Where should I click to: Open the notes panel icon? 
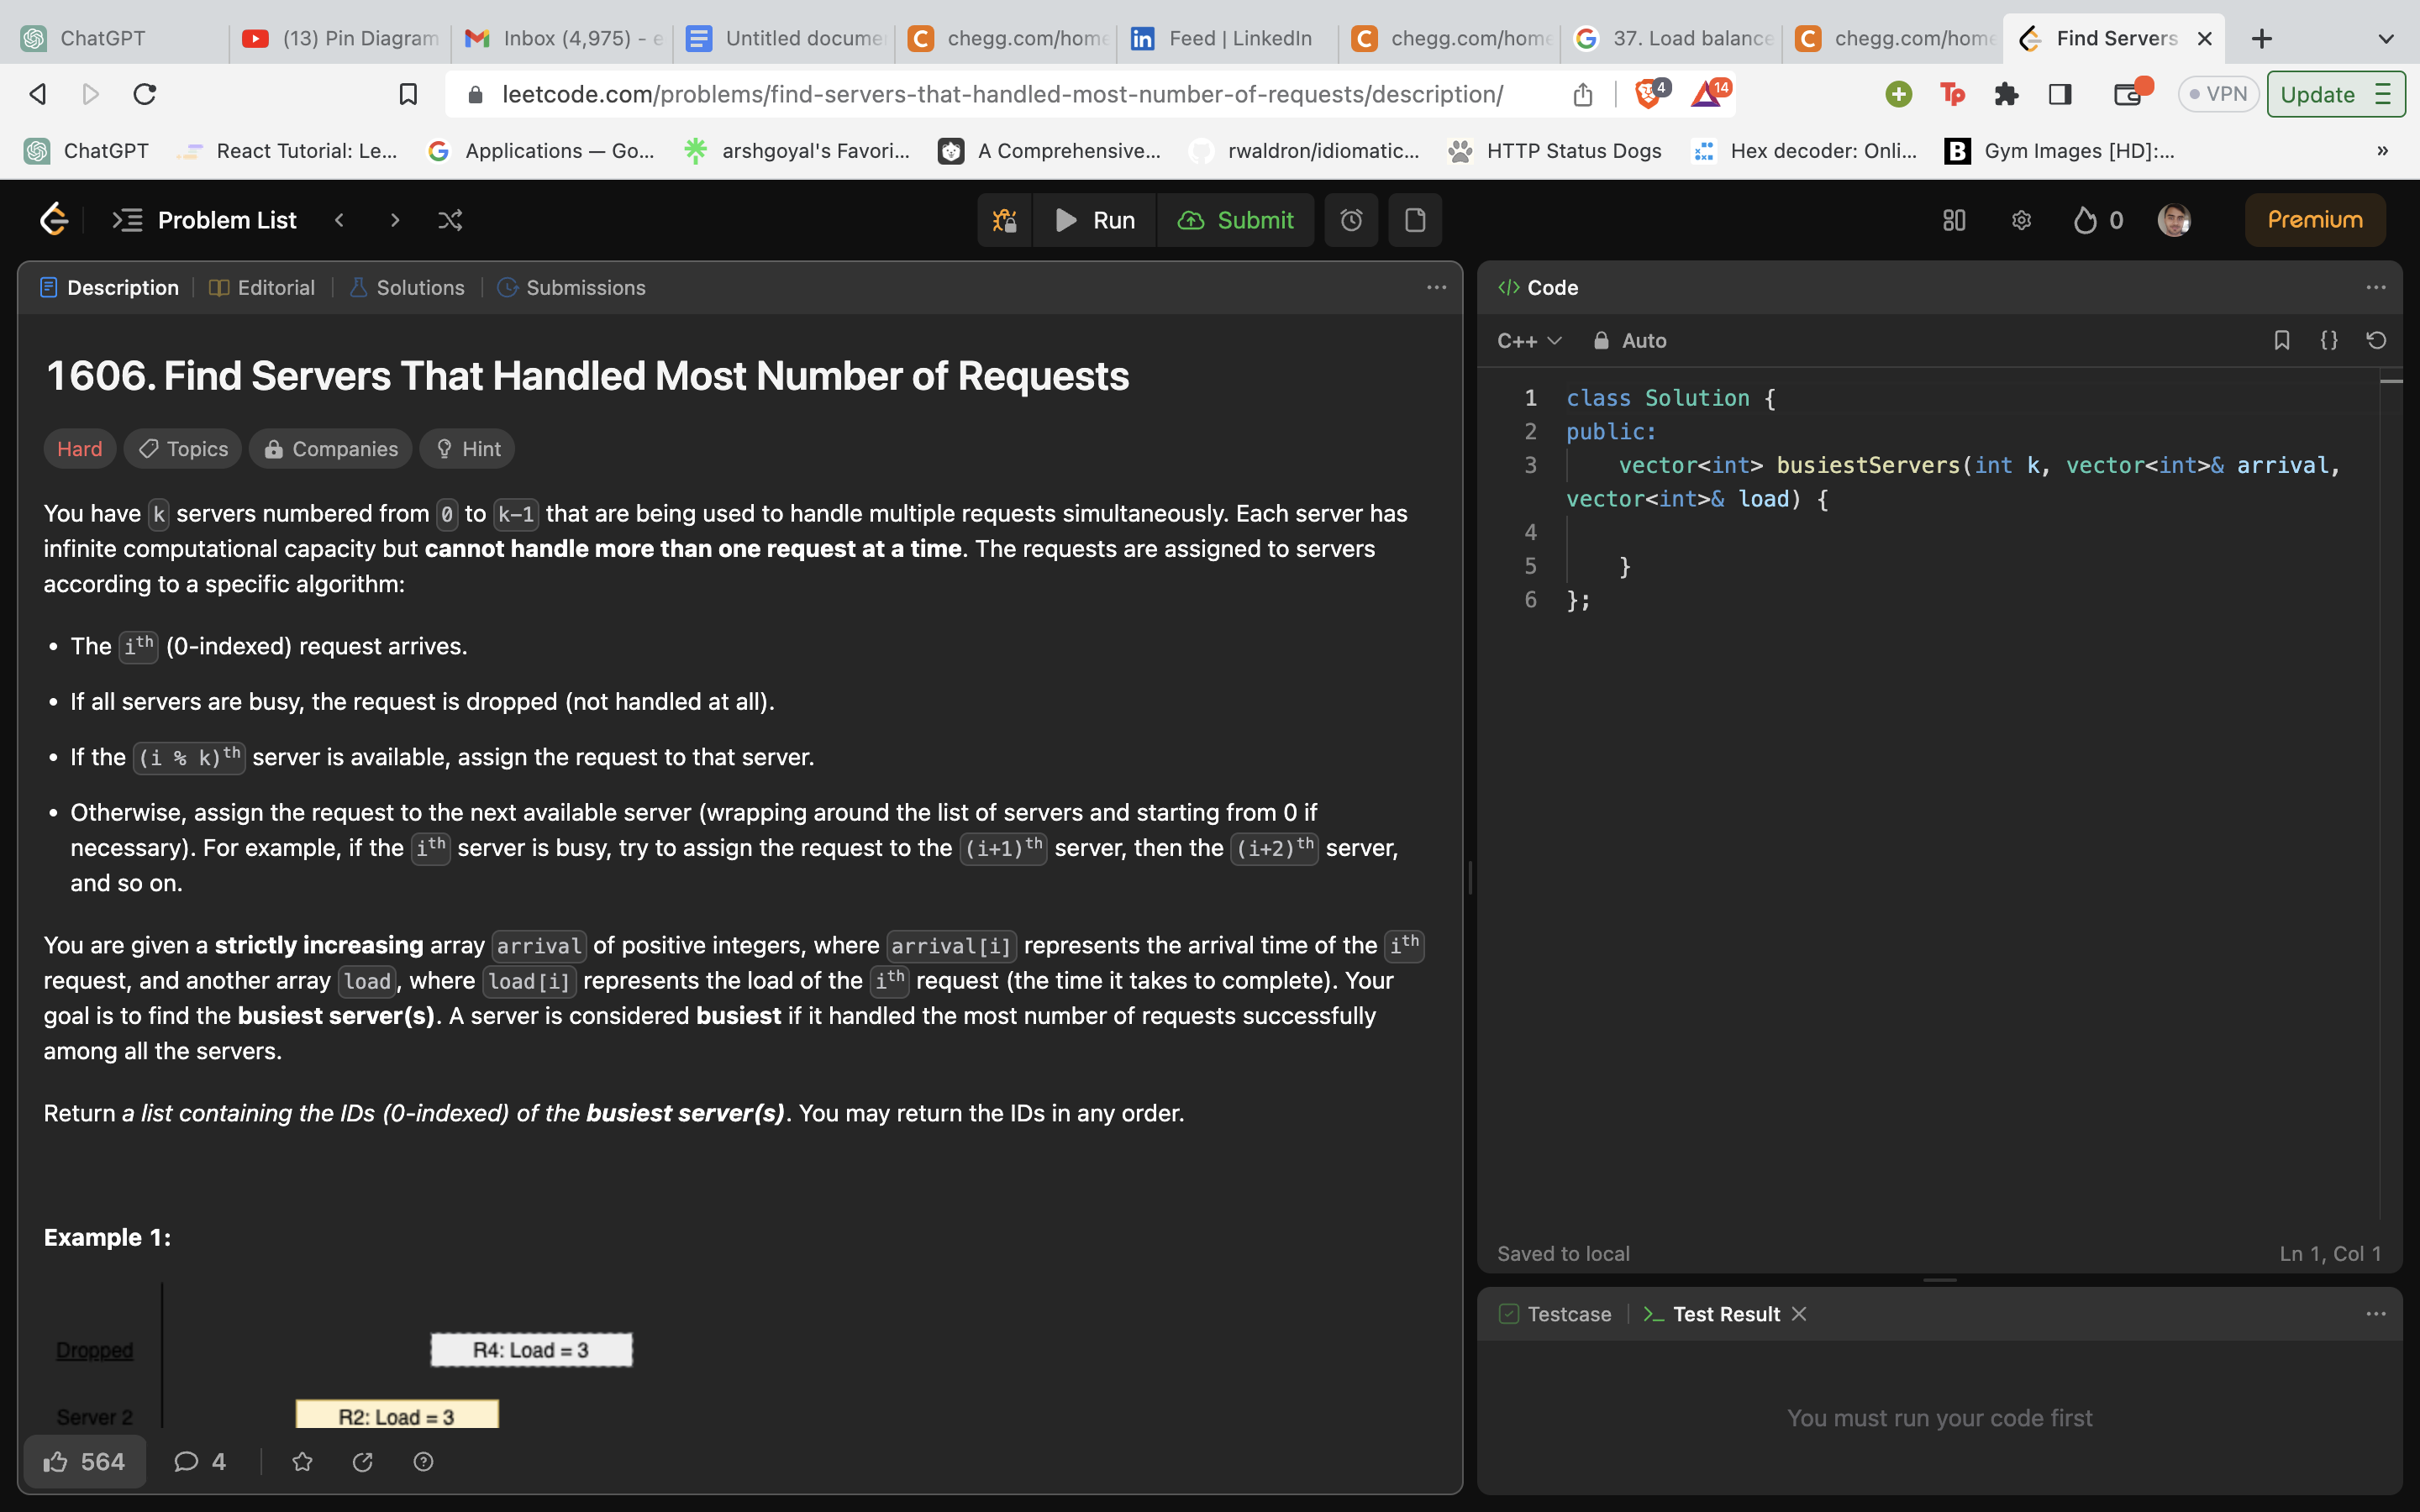coord(1415,220)
